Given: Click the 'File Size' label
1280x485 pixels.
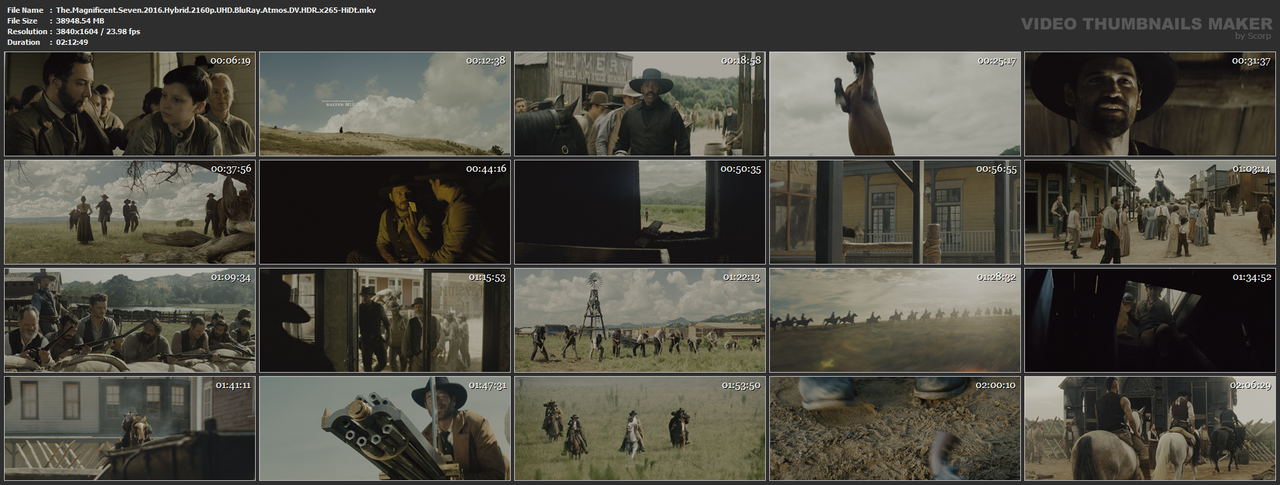Looking at the screenshot, I should point(22,20).
